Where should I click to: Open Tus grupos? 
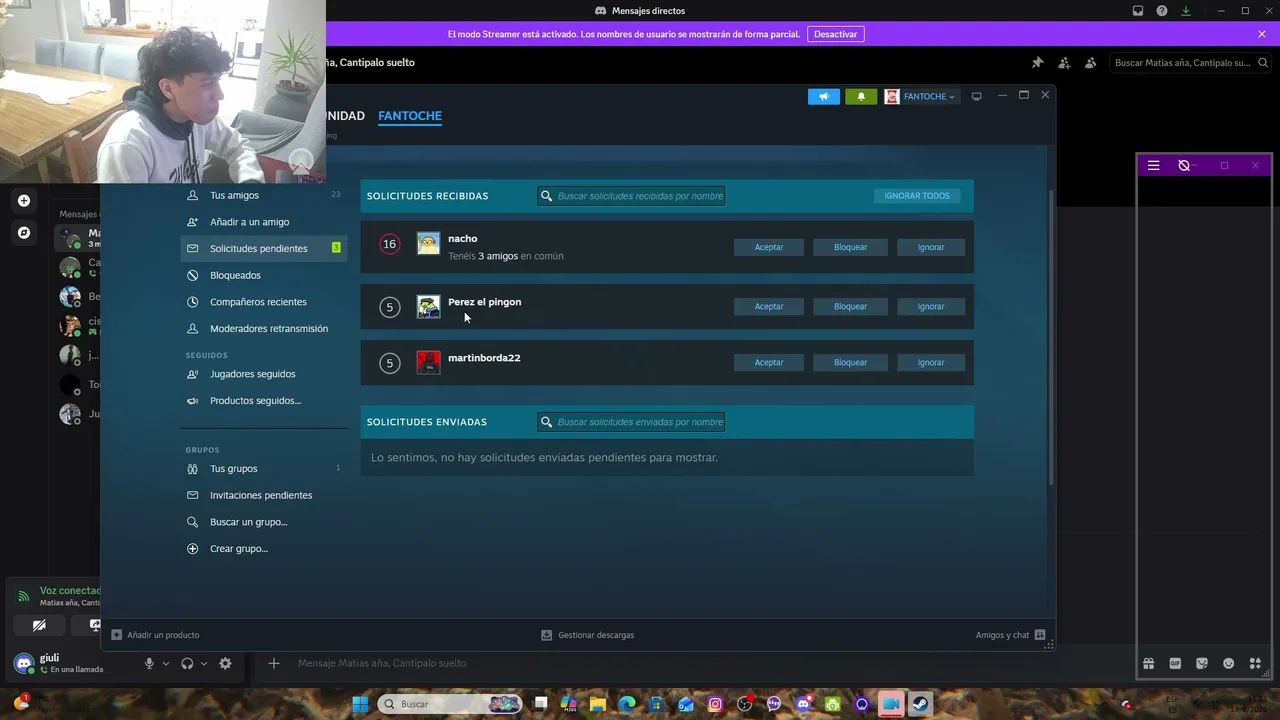pos(233,469)
